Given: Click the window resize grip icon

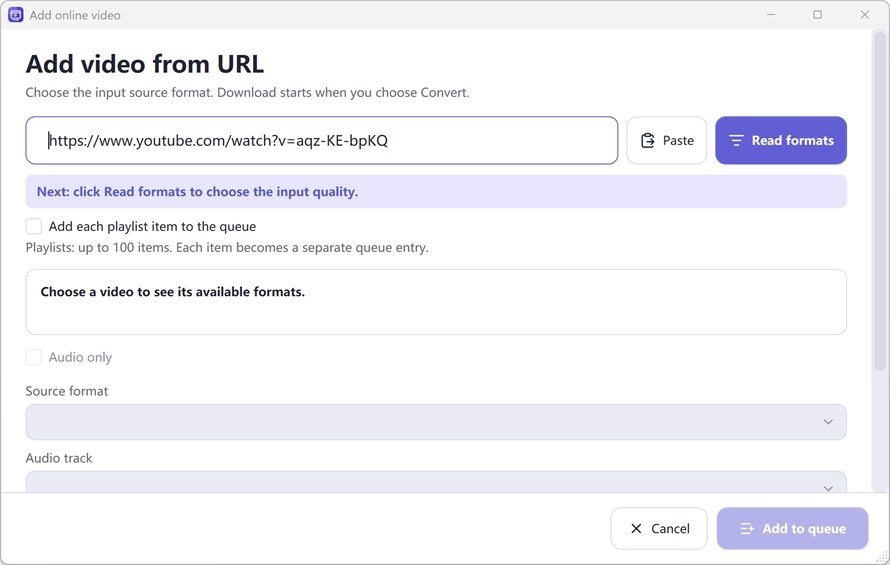Looking at the screenshot, I should pyautogui.click(x=883, y=558).
